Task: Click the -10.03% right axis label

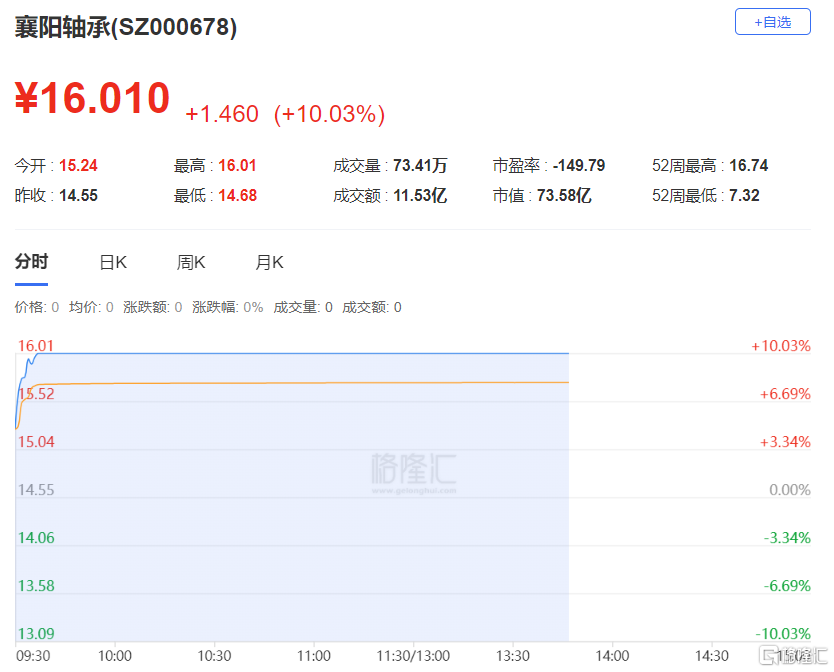Action: coord(783,633)
